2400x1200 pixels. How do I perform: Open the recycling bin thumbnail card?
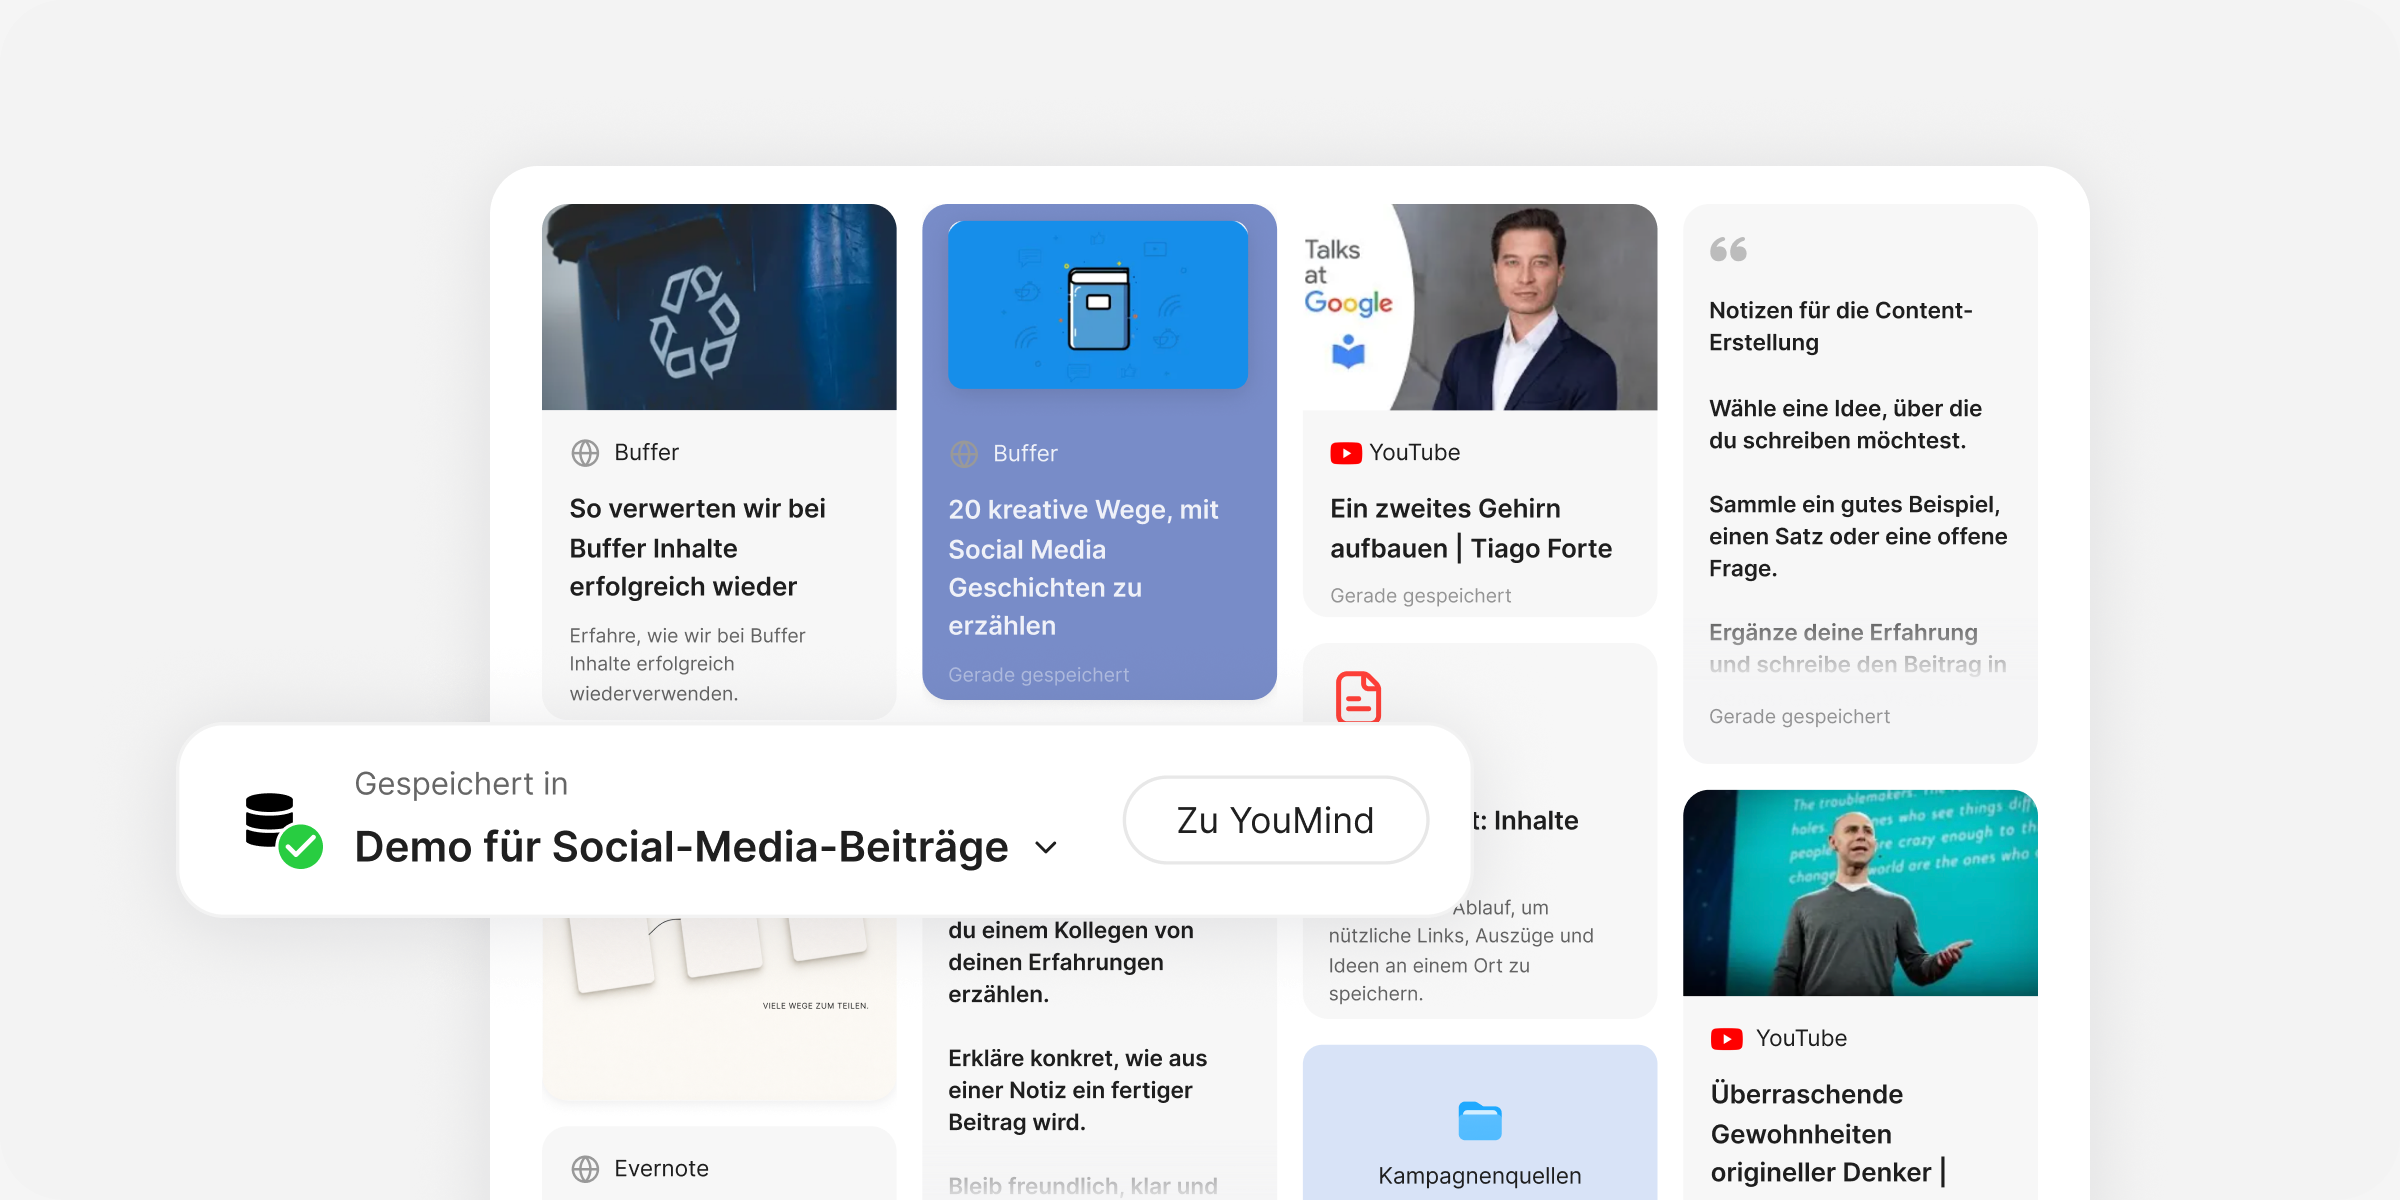719,307
